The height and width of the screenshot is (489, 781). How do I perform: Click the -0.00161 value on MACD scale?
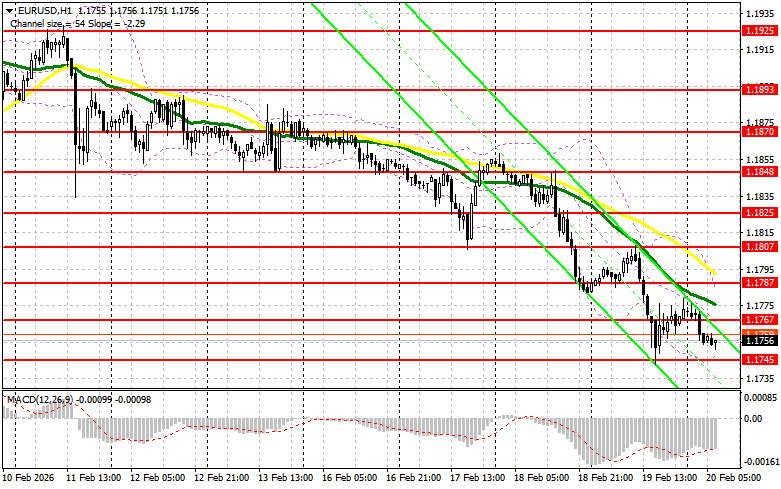click(762, 462)
